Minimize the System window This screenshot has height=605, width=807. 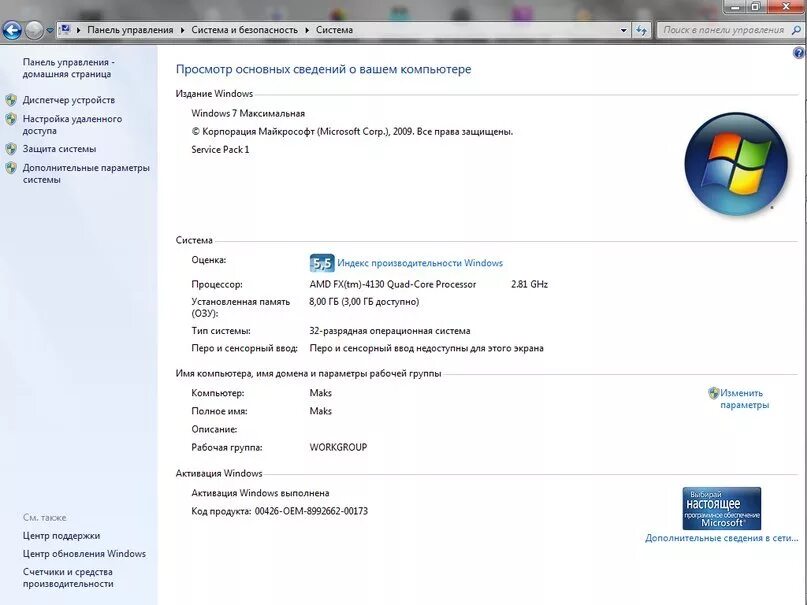click(736, 7)
